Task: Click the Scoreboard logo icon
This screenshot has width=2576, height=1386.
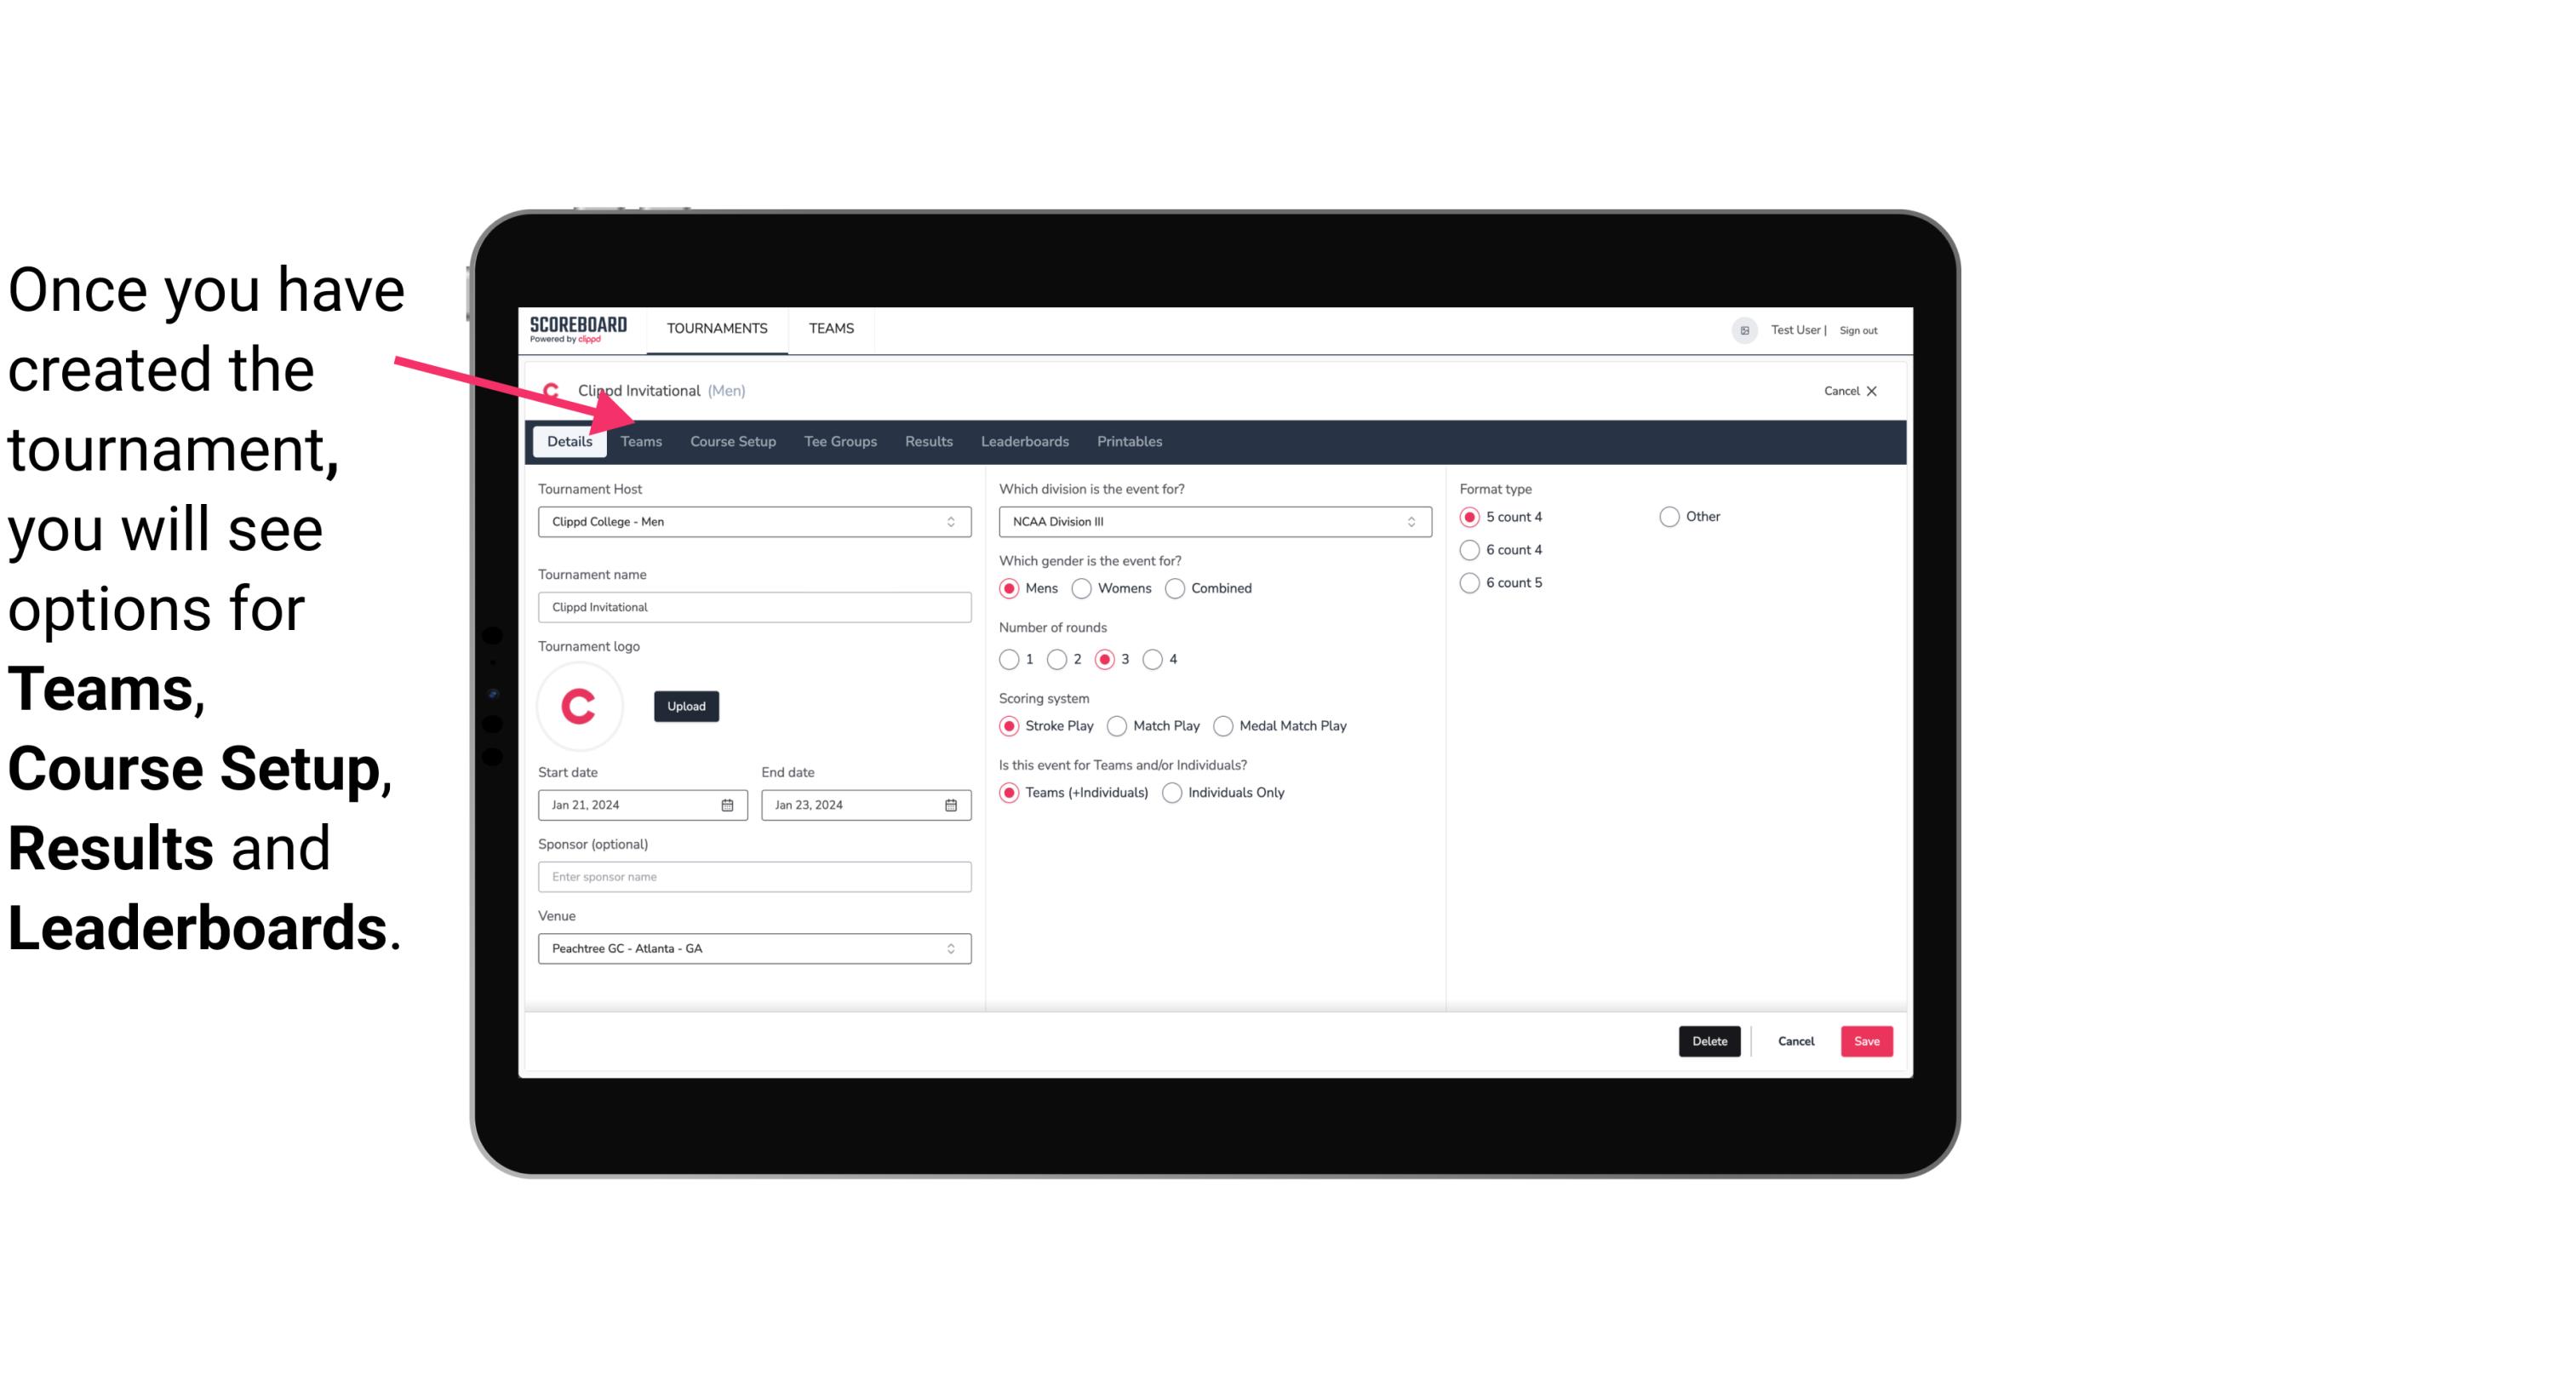Action: click(x=576, y=329)
